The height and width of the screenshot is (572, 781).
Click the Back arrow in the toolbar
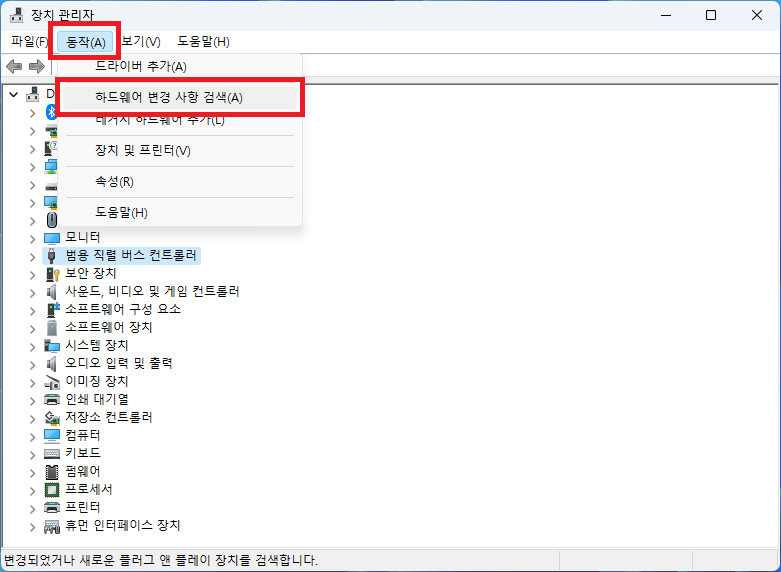[13, 66]
